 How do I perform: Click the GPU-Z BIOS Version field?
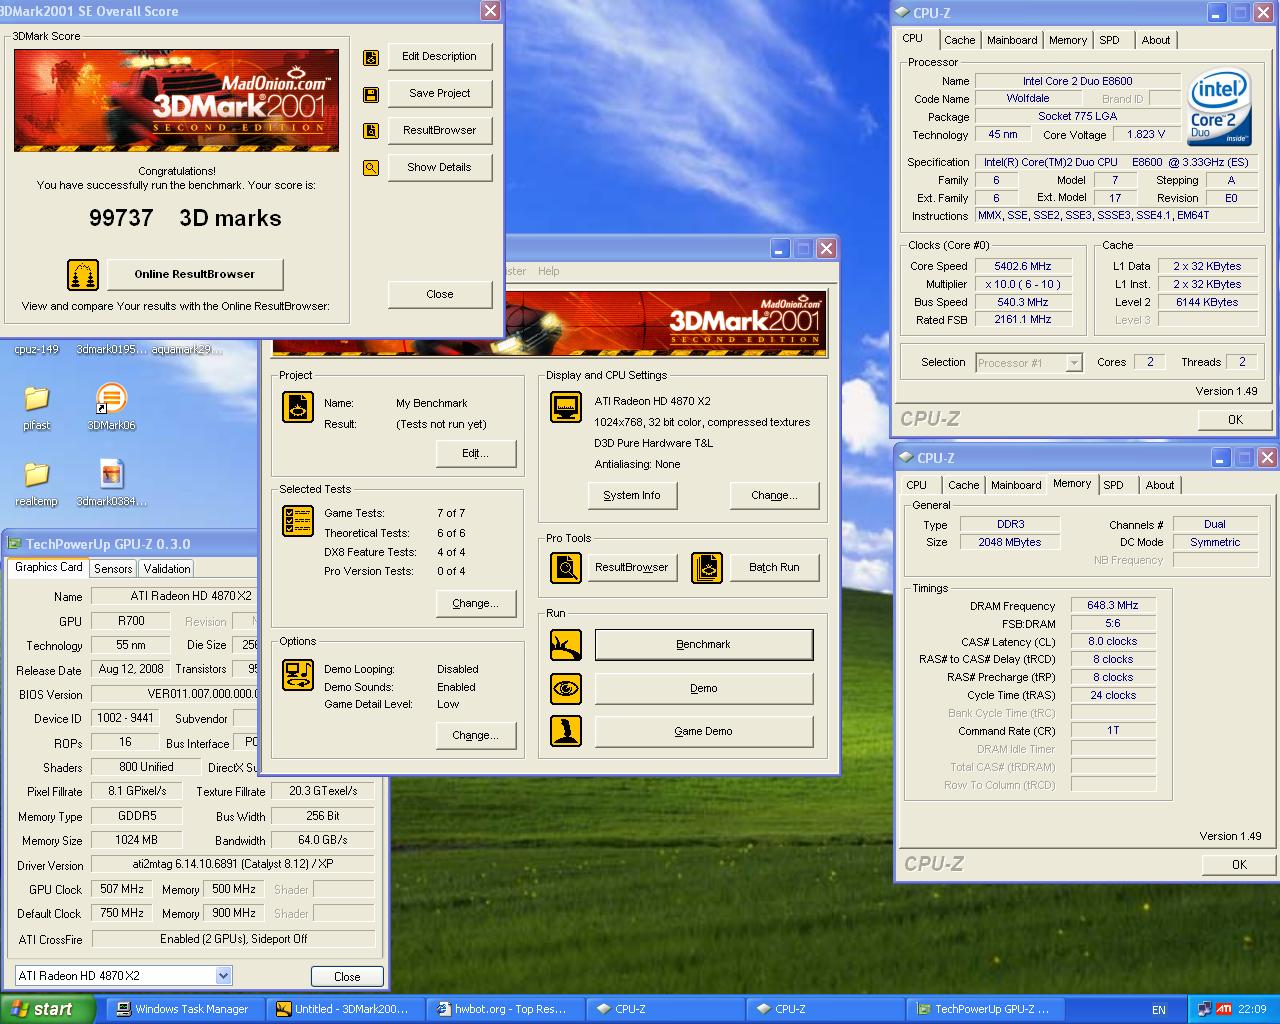pos(175,694)
